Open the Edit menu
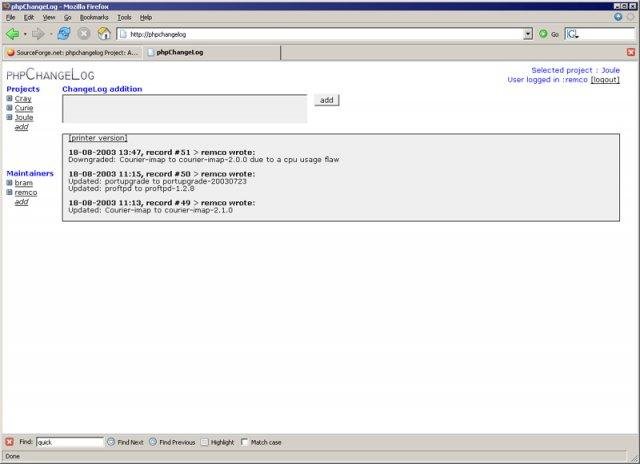Screen dimensions: 640x464 point(29,17)
